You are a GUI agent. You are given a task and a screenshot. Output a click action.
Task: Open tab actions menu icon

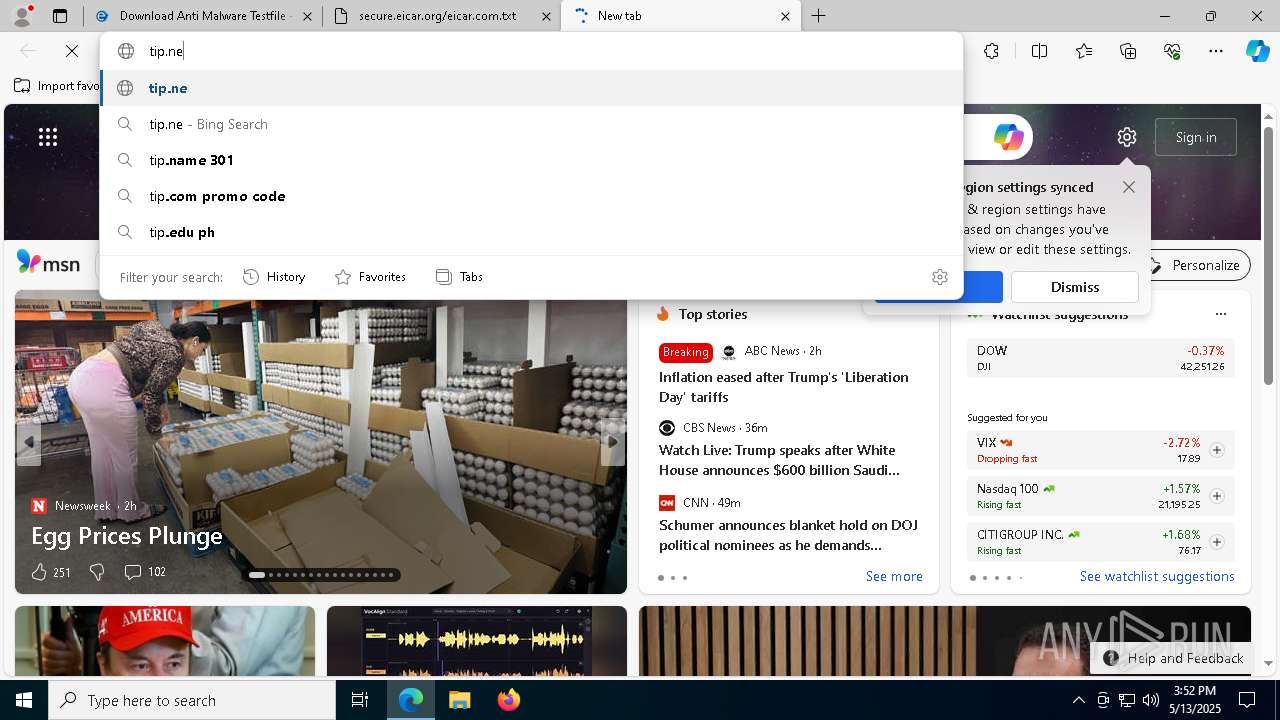(x=60, y=16)
